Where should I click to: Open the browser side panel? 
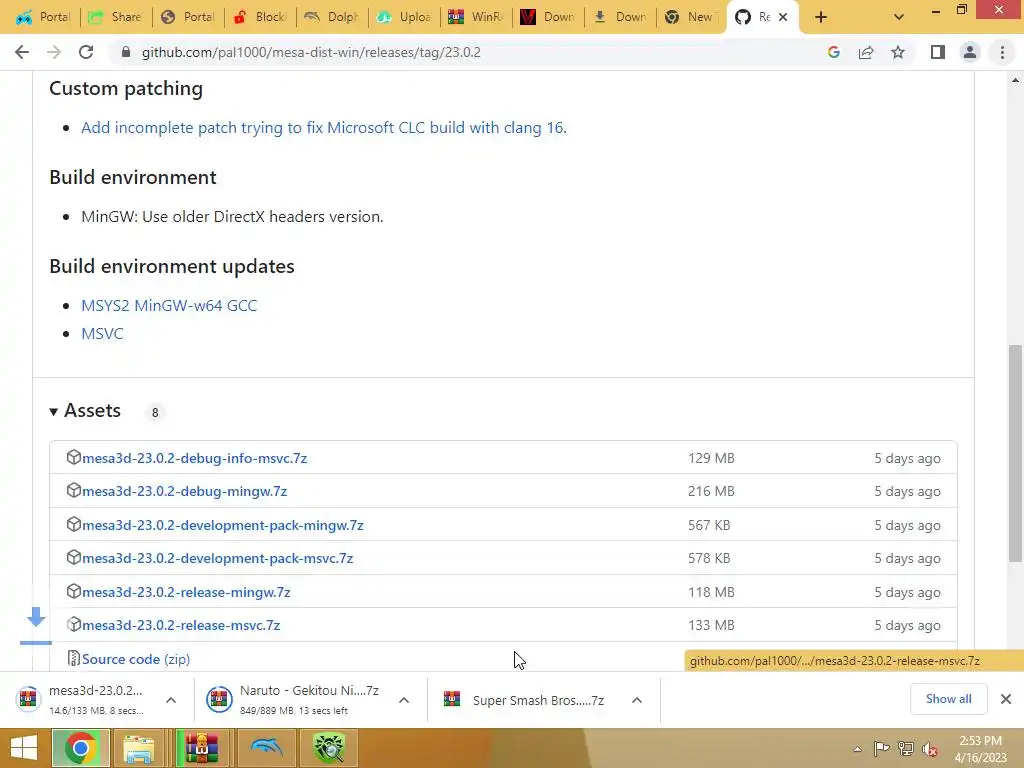coord(938,52)
